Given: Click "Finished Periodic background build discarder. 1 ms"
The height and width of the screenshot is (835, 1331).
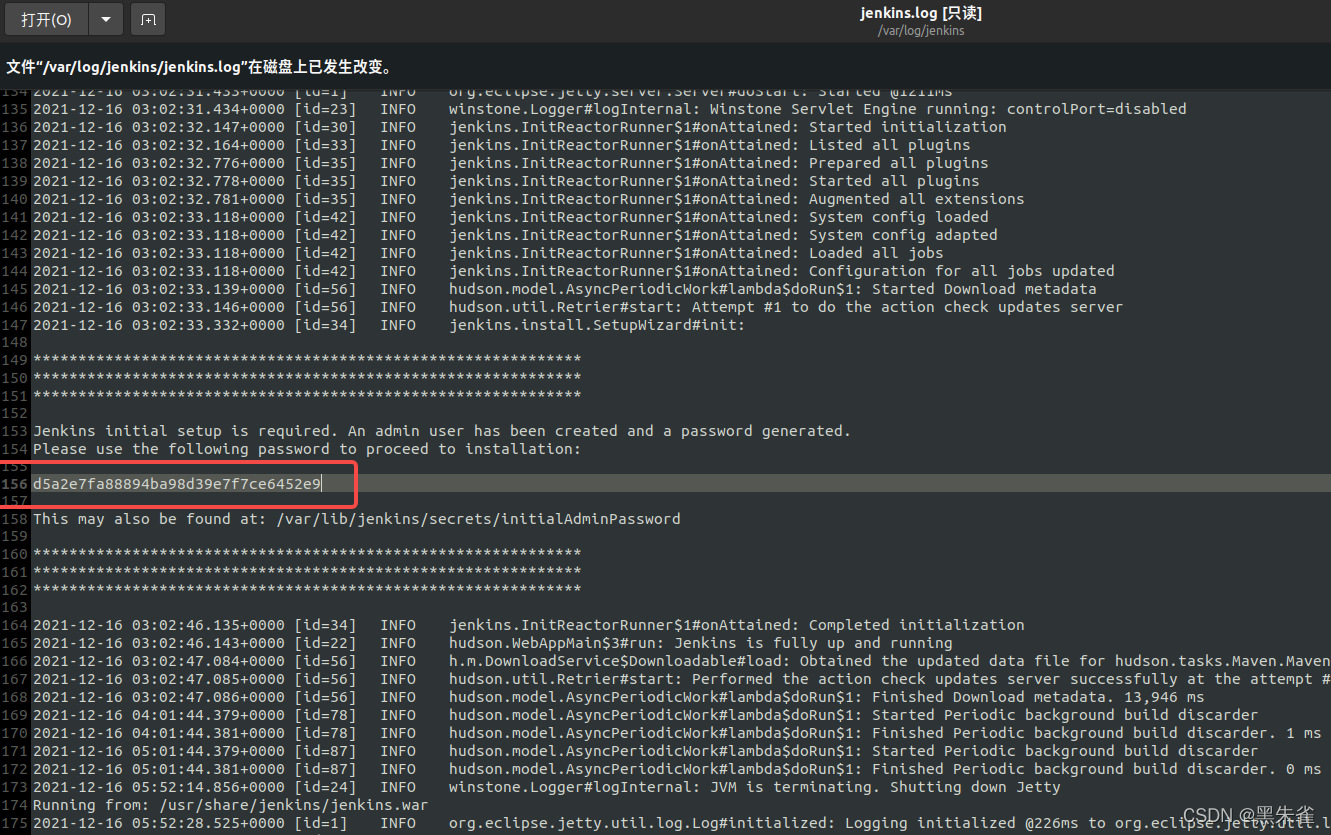Looking at the screenshot, I should [x=677, y=733].
